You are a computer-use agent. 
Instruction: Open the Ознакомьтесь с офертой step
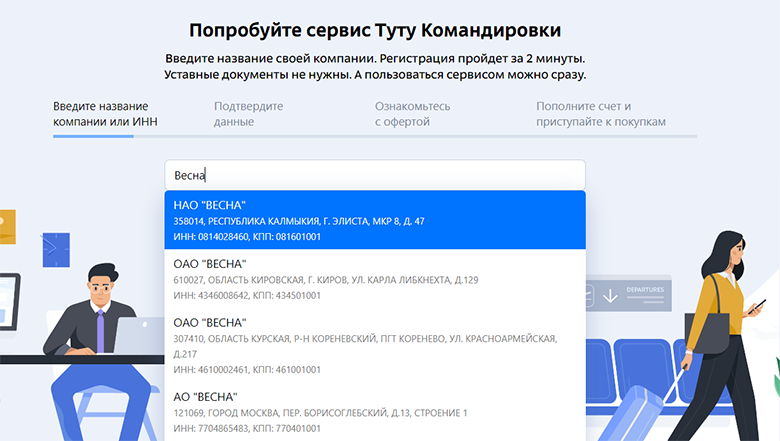412,114
